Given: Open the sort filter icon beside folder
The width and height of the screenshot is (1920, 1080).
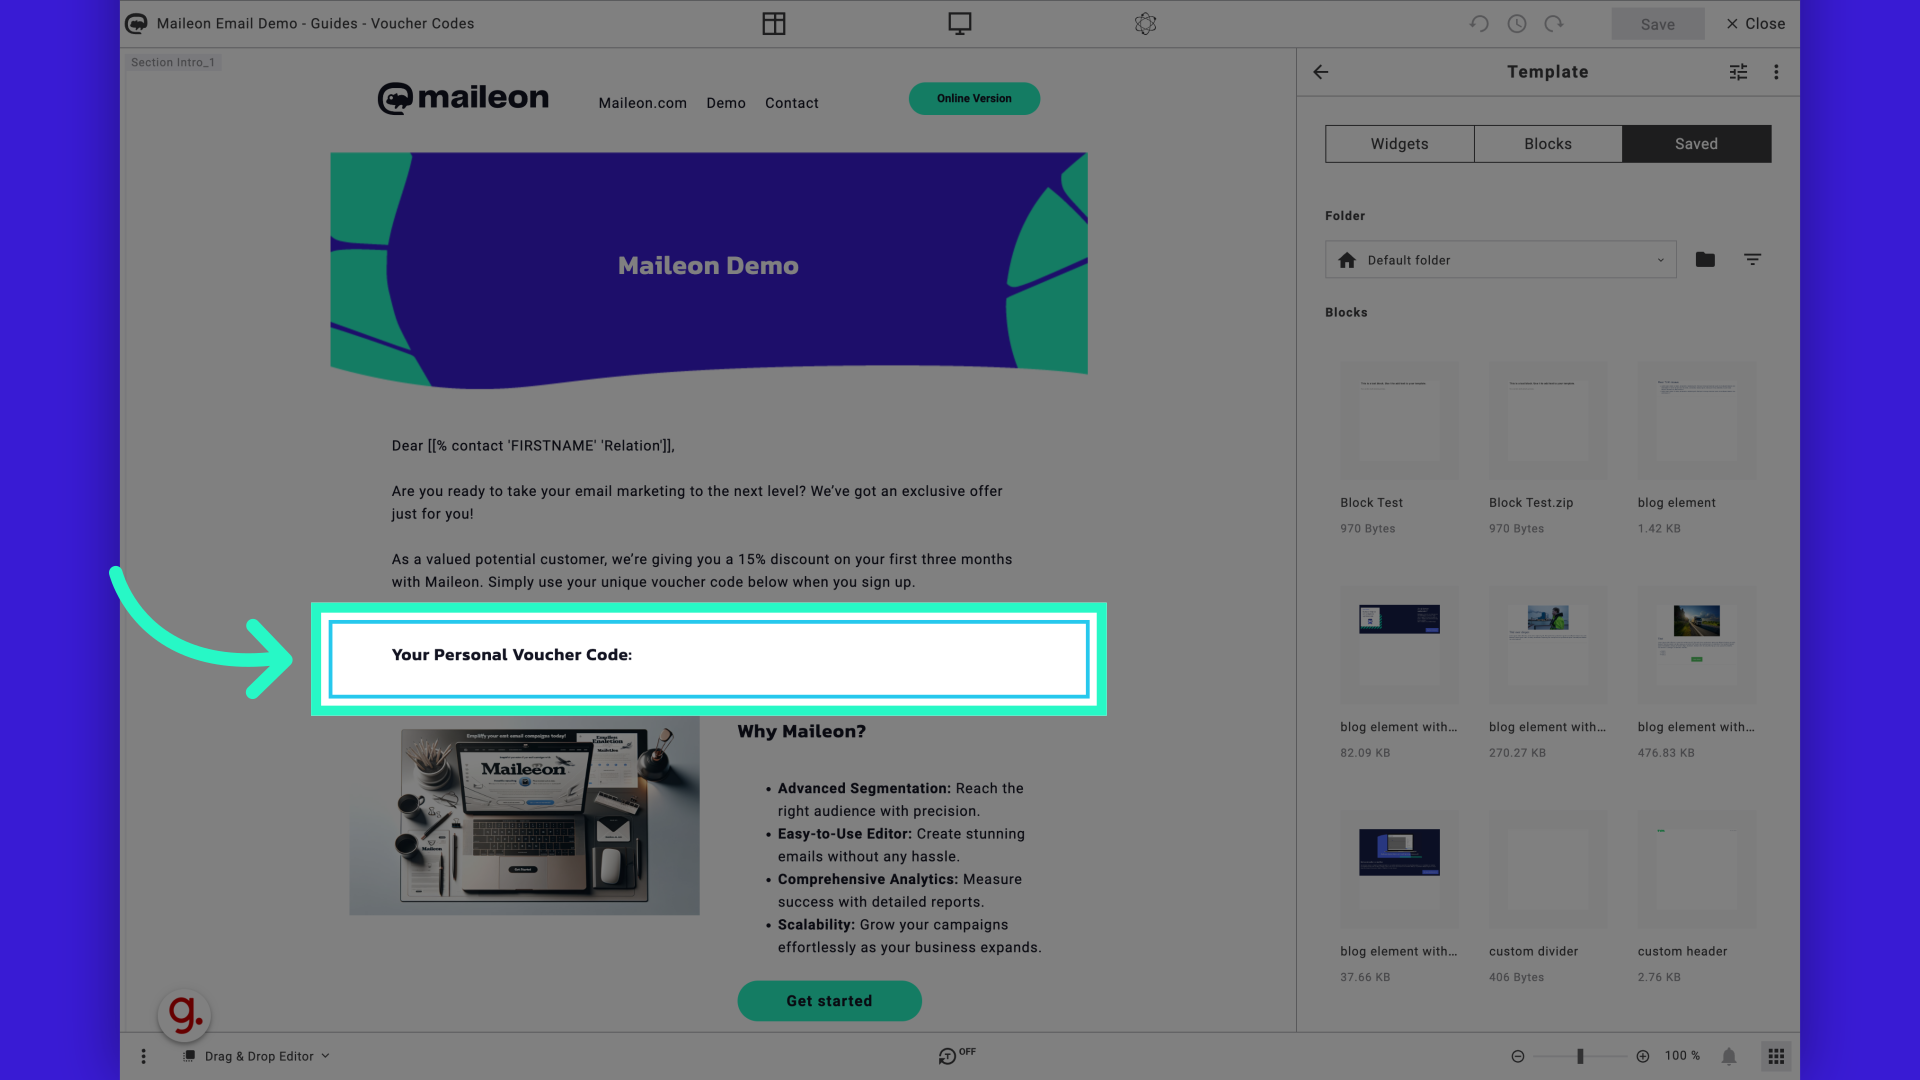Looking at the screenshot, I should [1752, 260].
